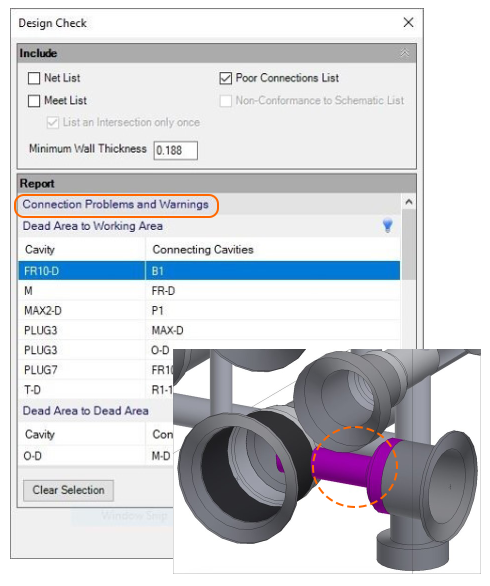Open Dead Area to Dead Area section
Viewport: 490px width, 586px height.
[x=86, y=411]
